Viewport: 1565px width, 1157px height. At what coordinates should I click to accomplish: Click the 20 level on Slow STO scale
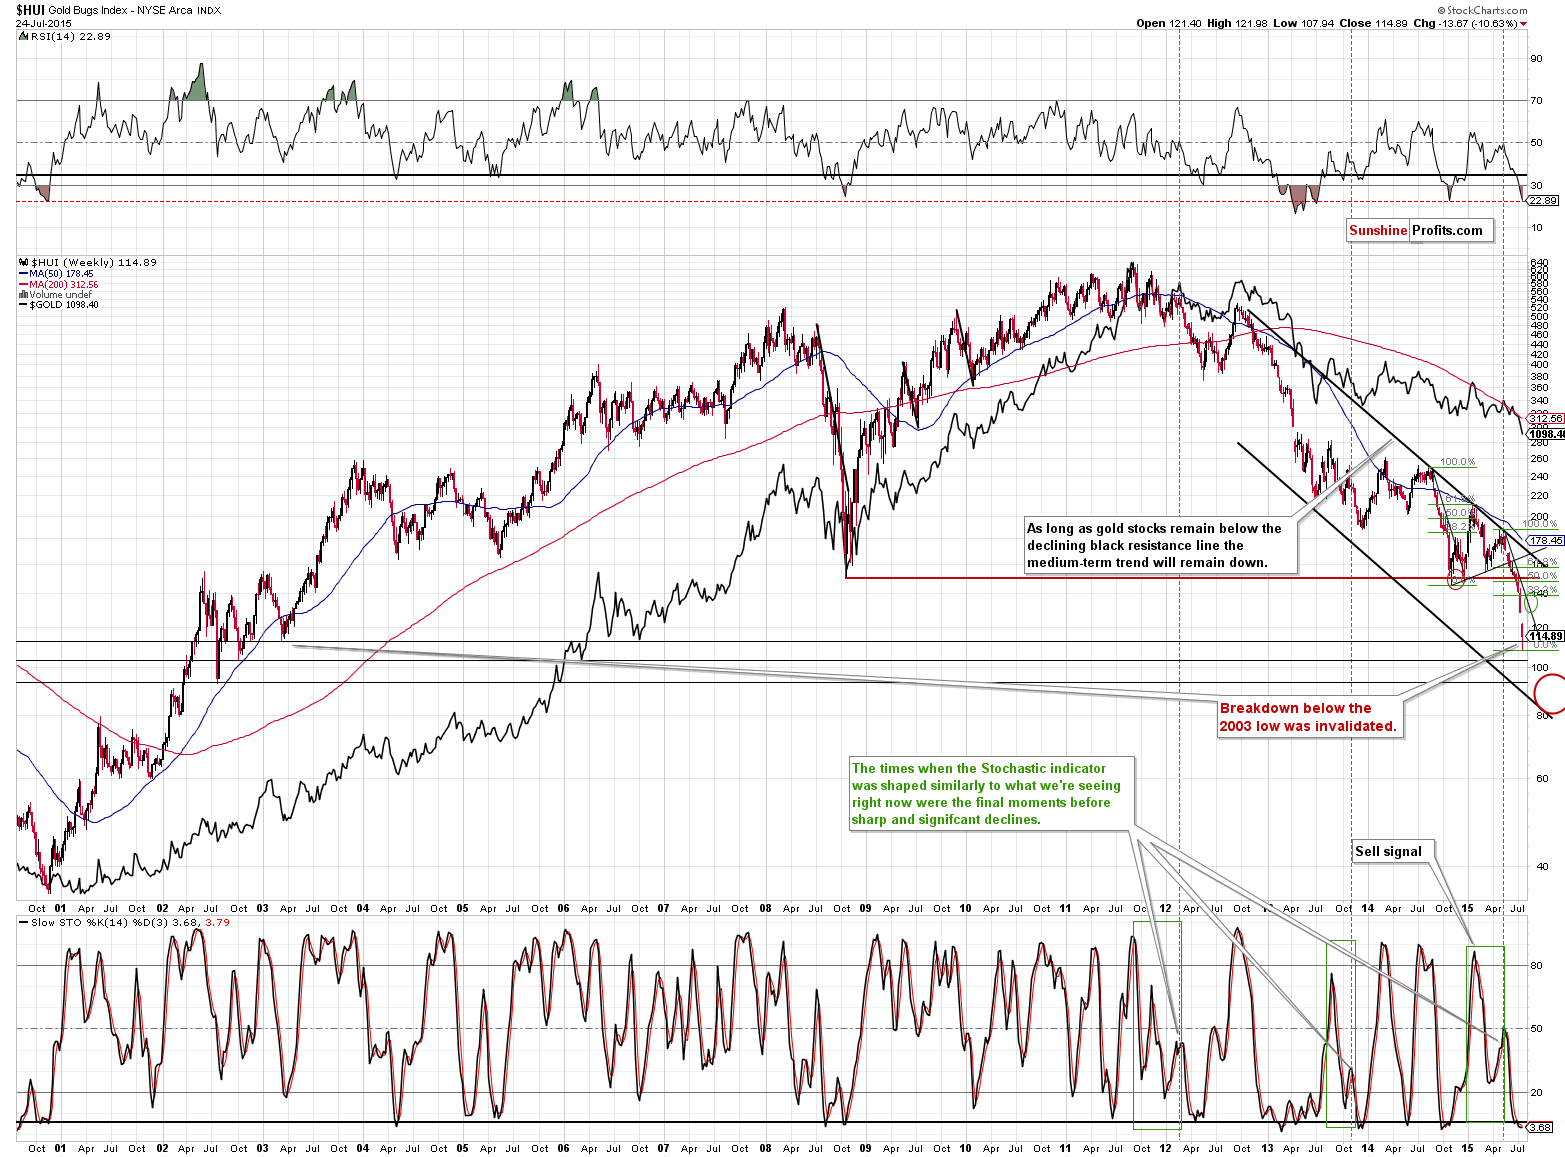(1536, 1092)
